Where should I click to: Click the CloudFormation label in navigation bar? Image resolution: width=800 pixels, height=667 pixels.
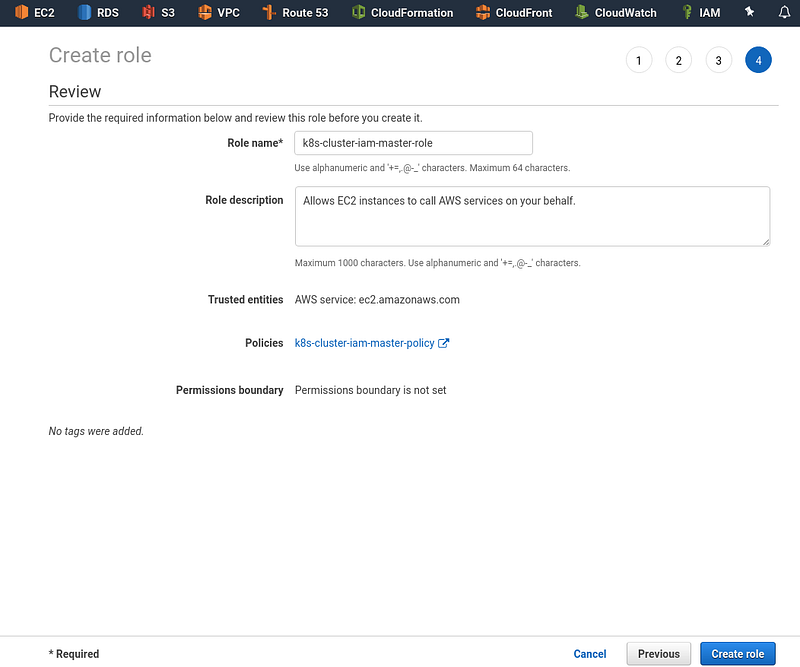[x=412, y=13]
